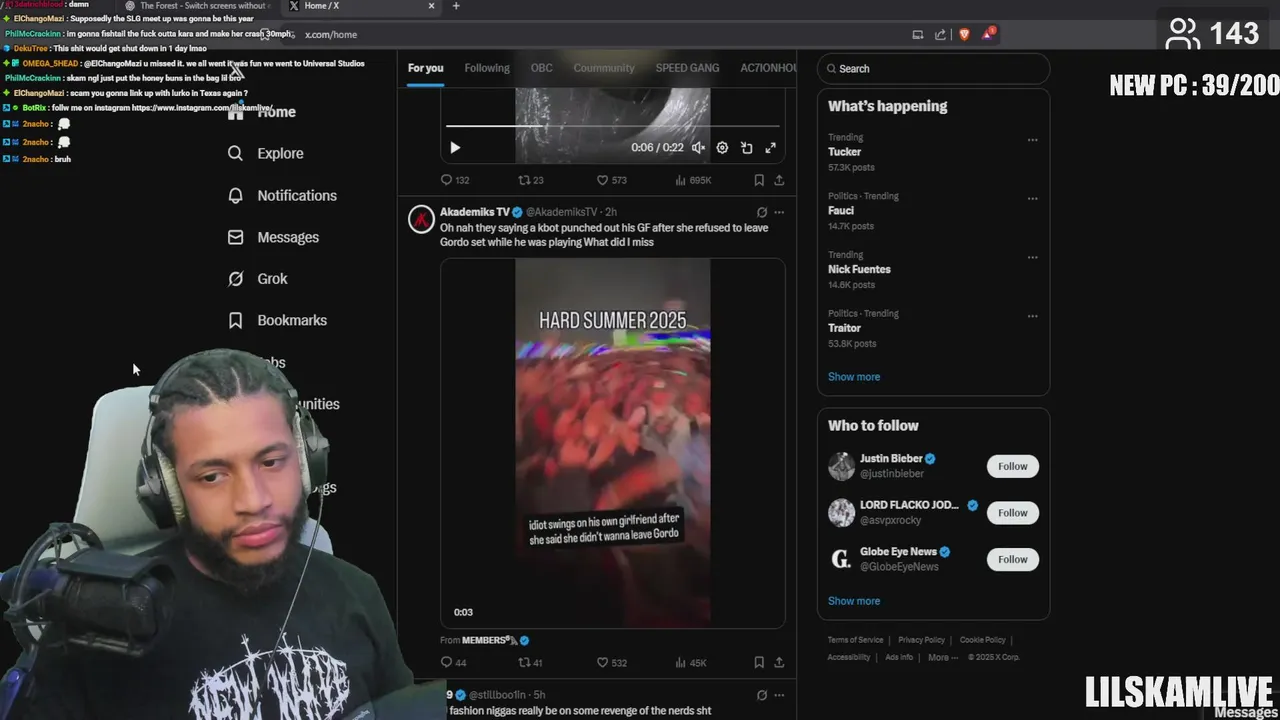
Task: Share the Akademiks TV post
Action: point(779,662)
